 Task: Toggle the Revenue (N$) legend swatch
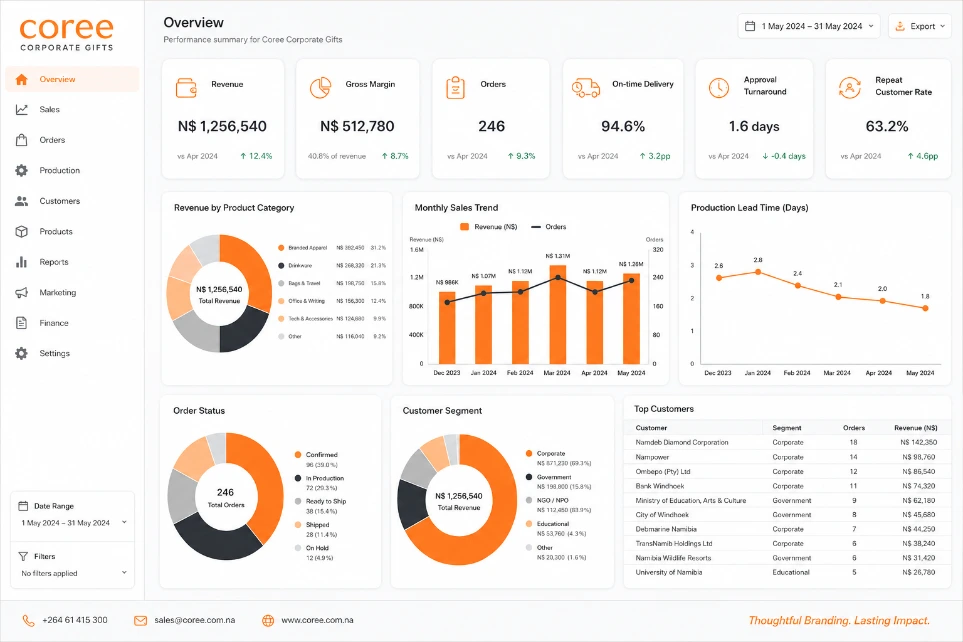click(464, 227)
